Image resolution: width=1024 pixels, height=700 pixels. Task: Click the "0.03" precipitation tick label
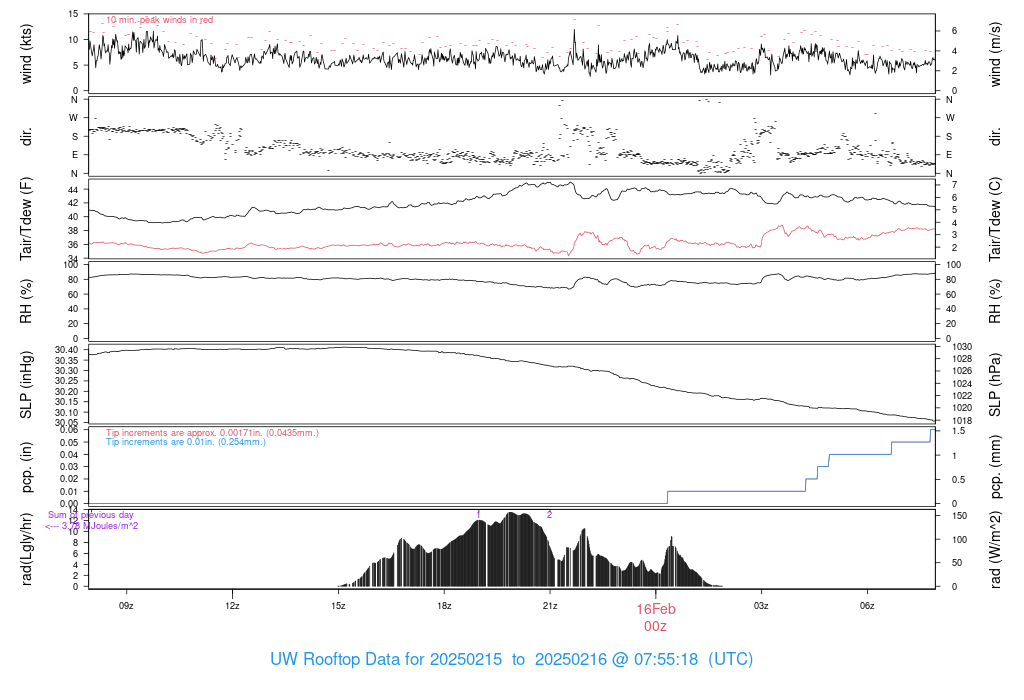(69, 466)
